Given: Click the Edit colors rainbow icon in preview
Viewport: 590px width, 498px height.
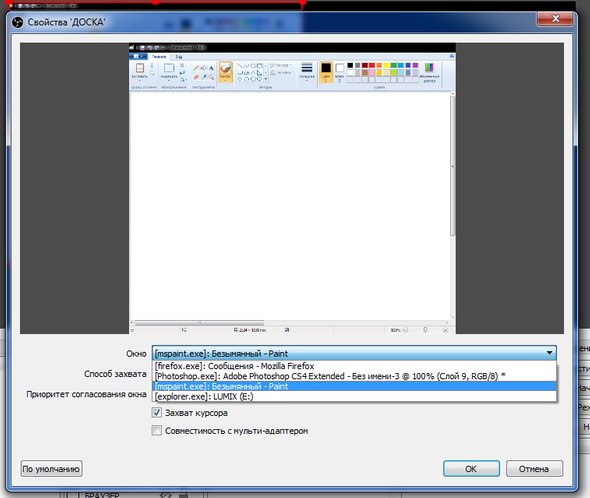Looking at the screenshot, I should tap(429, 67).
